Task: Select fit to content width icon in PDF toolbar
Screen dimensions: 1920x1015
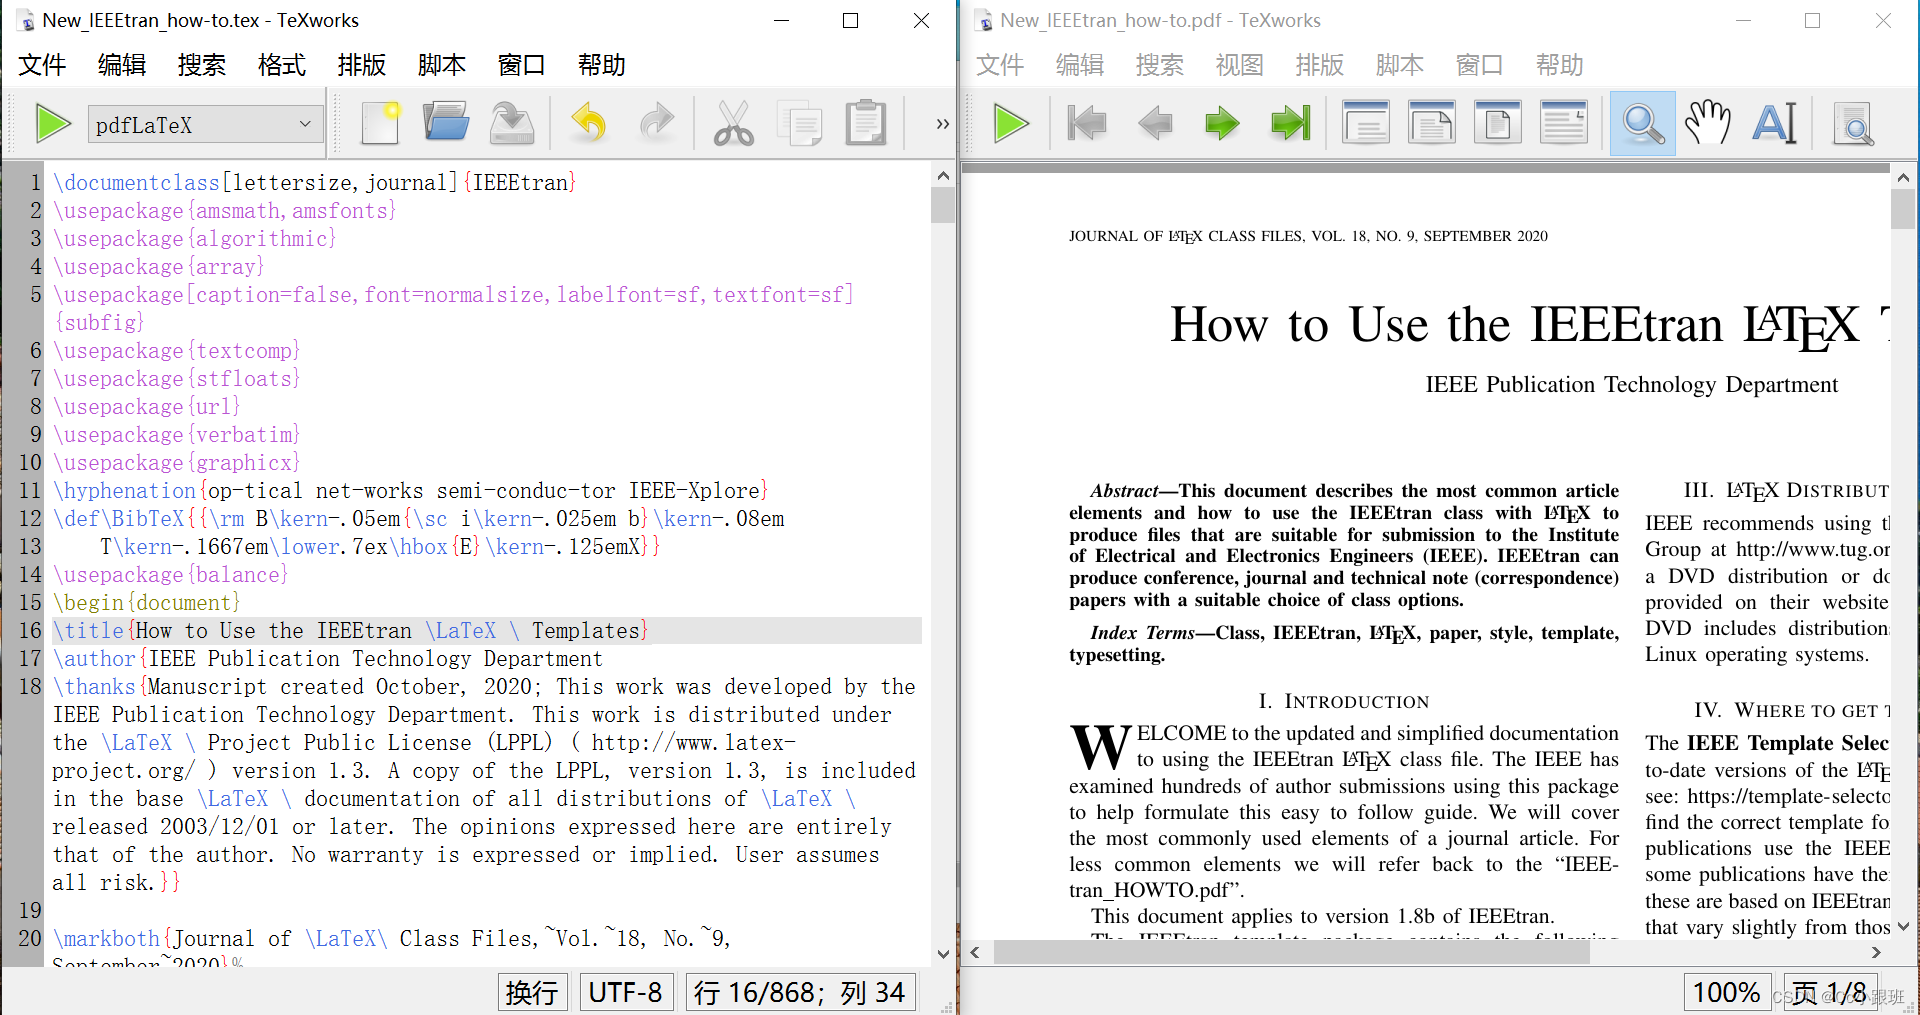Action: click(x=1564, y=123)
